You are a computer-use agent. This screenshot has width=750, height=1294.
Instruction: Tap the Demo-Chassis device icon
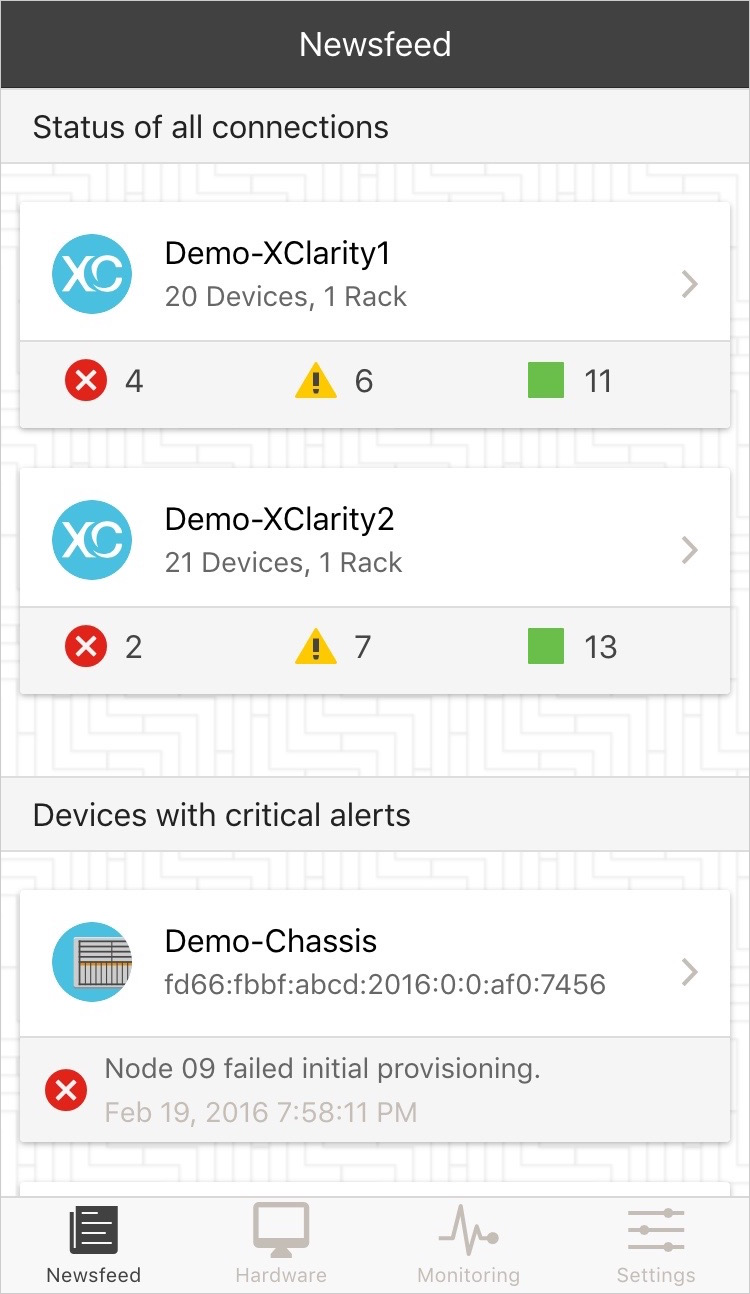[x=92, y=962]
